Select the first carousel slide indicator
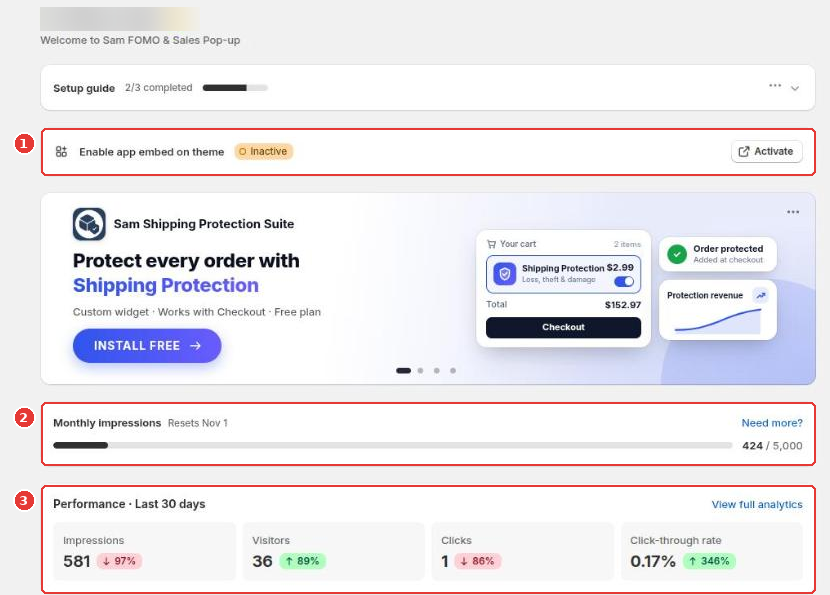The width and height of the screenshot is (830, 595). pyautogui.click(x=403, y=371)
